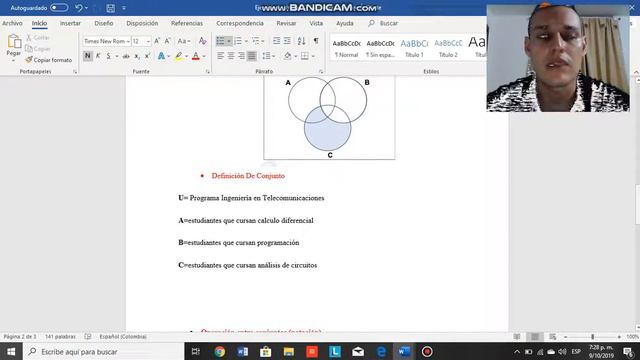Toggle the Autoguardado switch
Image resolution: width=640 pixels, height=360 pixels.
click(59, 8)
